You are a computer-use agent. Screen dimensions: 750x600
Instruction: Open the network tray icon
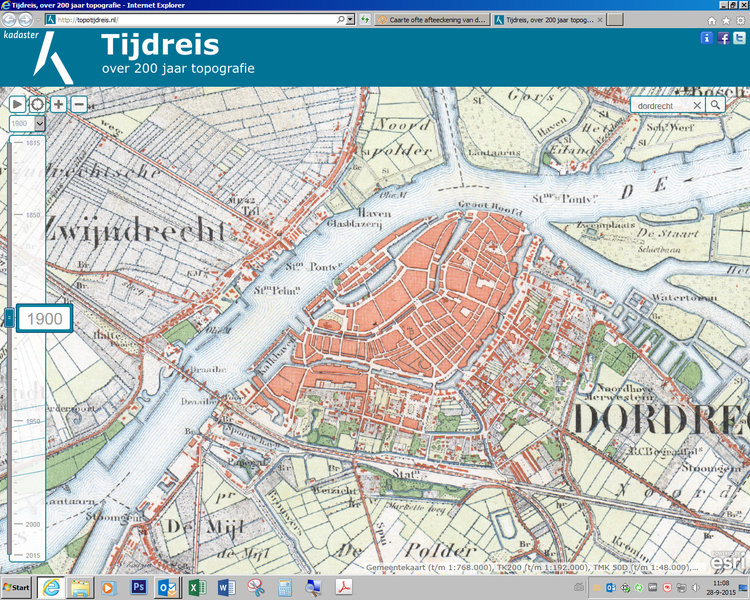682,587
